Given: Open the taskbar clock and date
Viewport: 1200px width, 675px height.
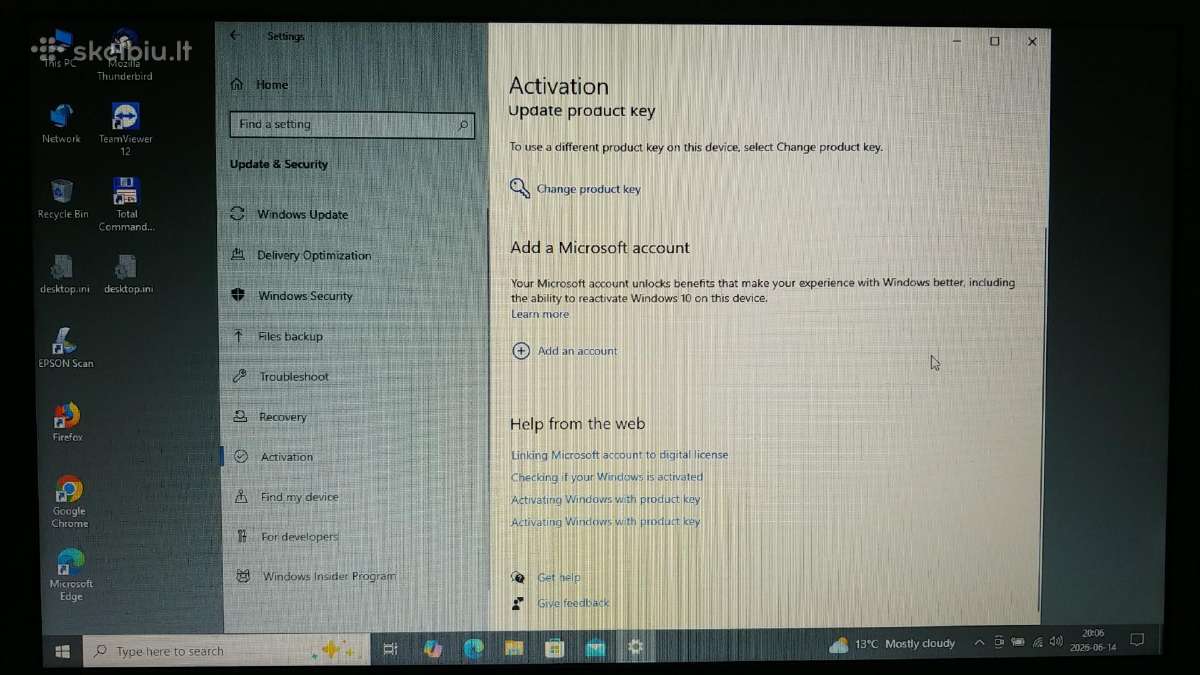Looking at the screenshot, I should pos(1092,639).
